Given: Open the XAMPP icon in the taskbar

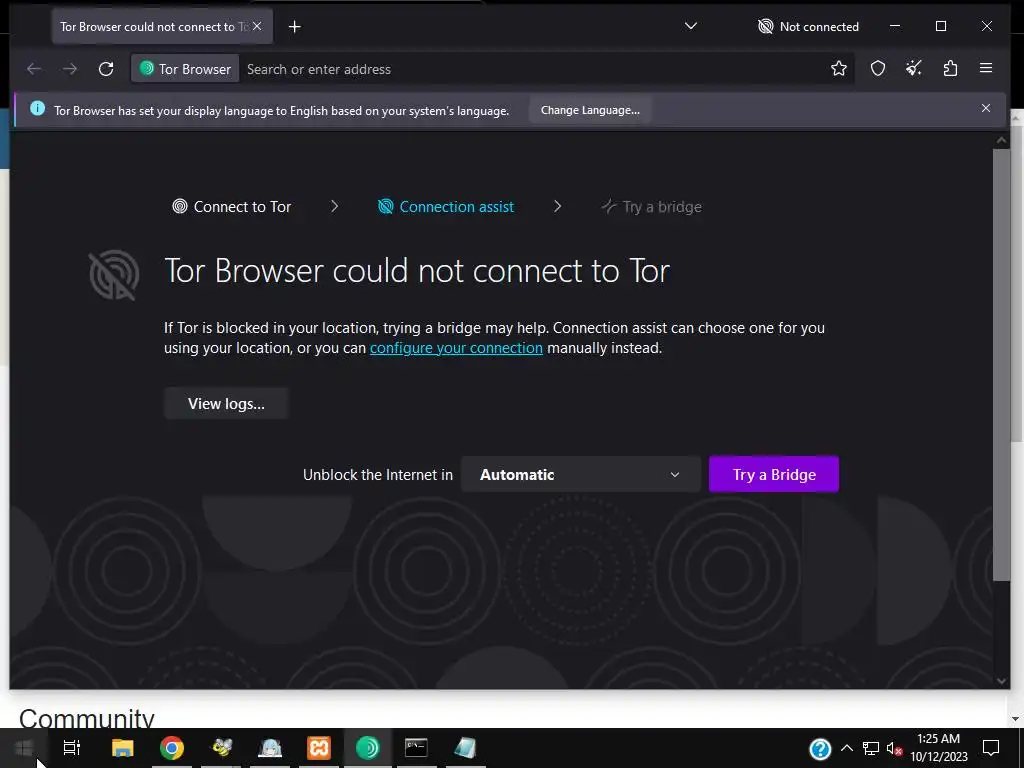Looking at the screenshot, I should tap(319, 748).
